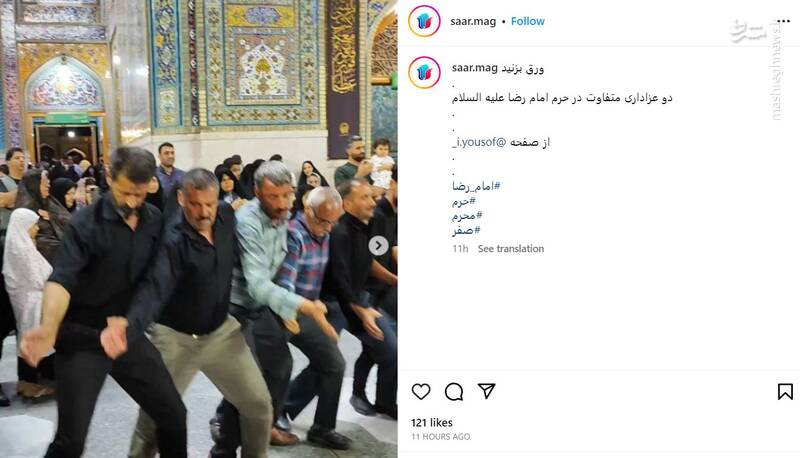Image resolution: width=800 pixels, height=458 pixels.
Task: Follow the saar.mag account
Action: point(528,21)
